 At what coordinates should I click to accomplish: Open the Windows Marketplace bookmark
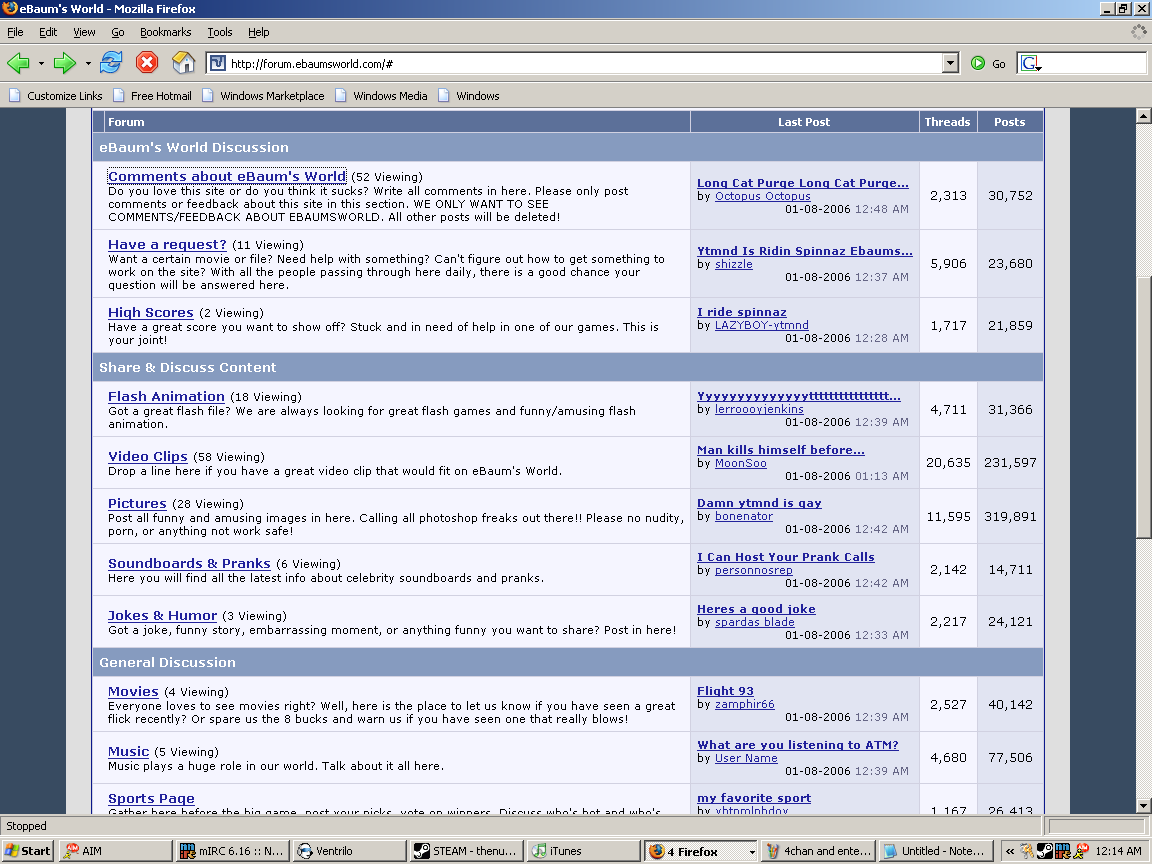271,96
